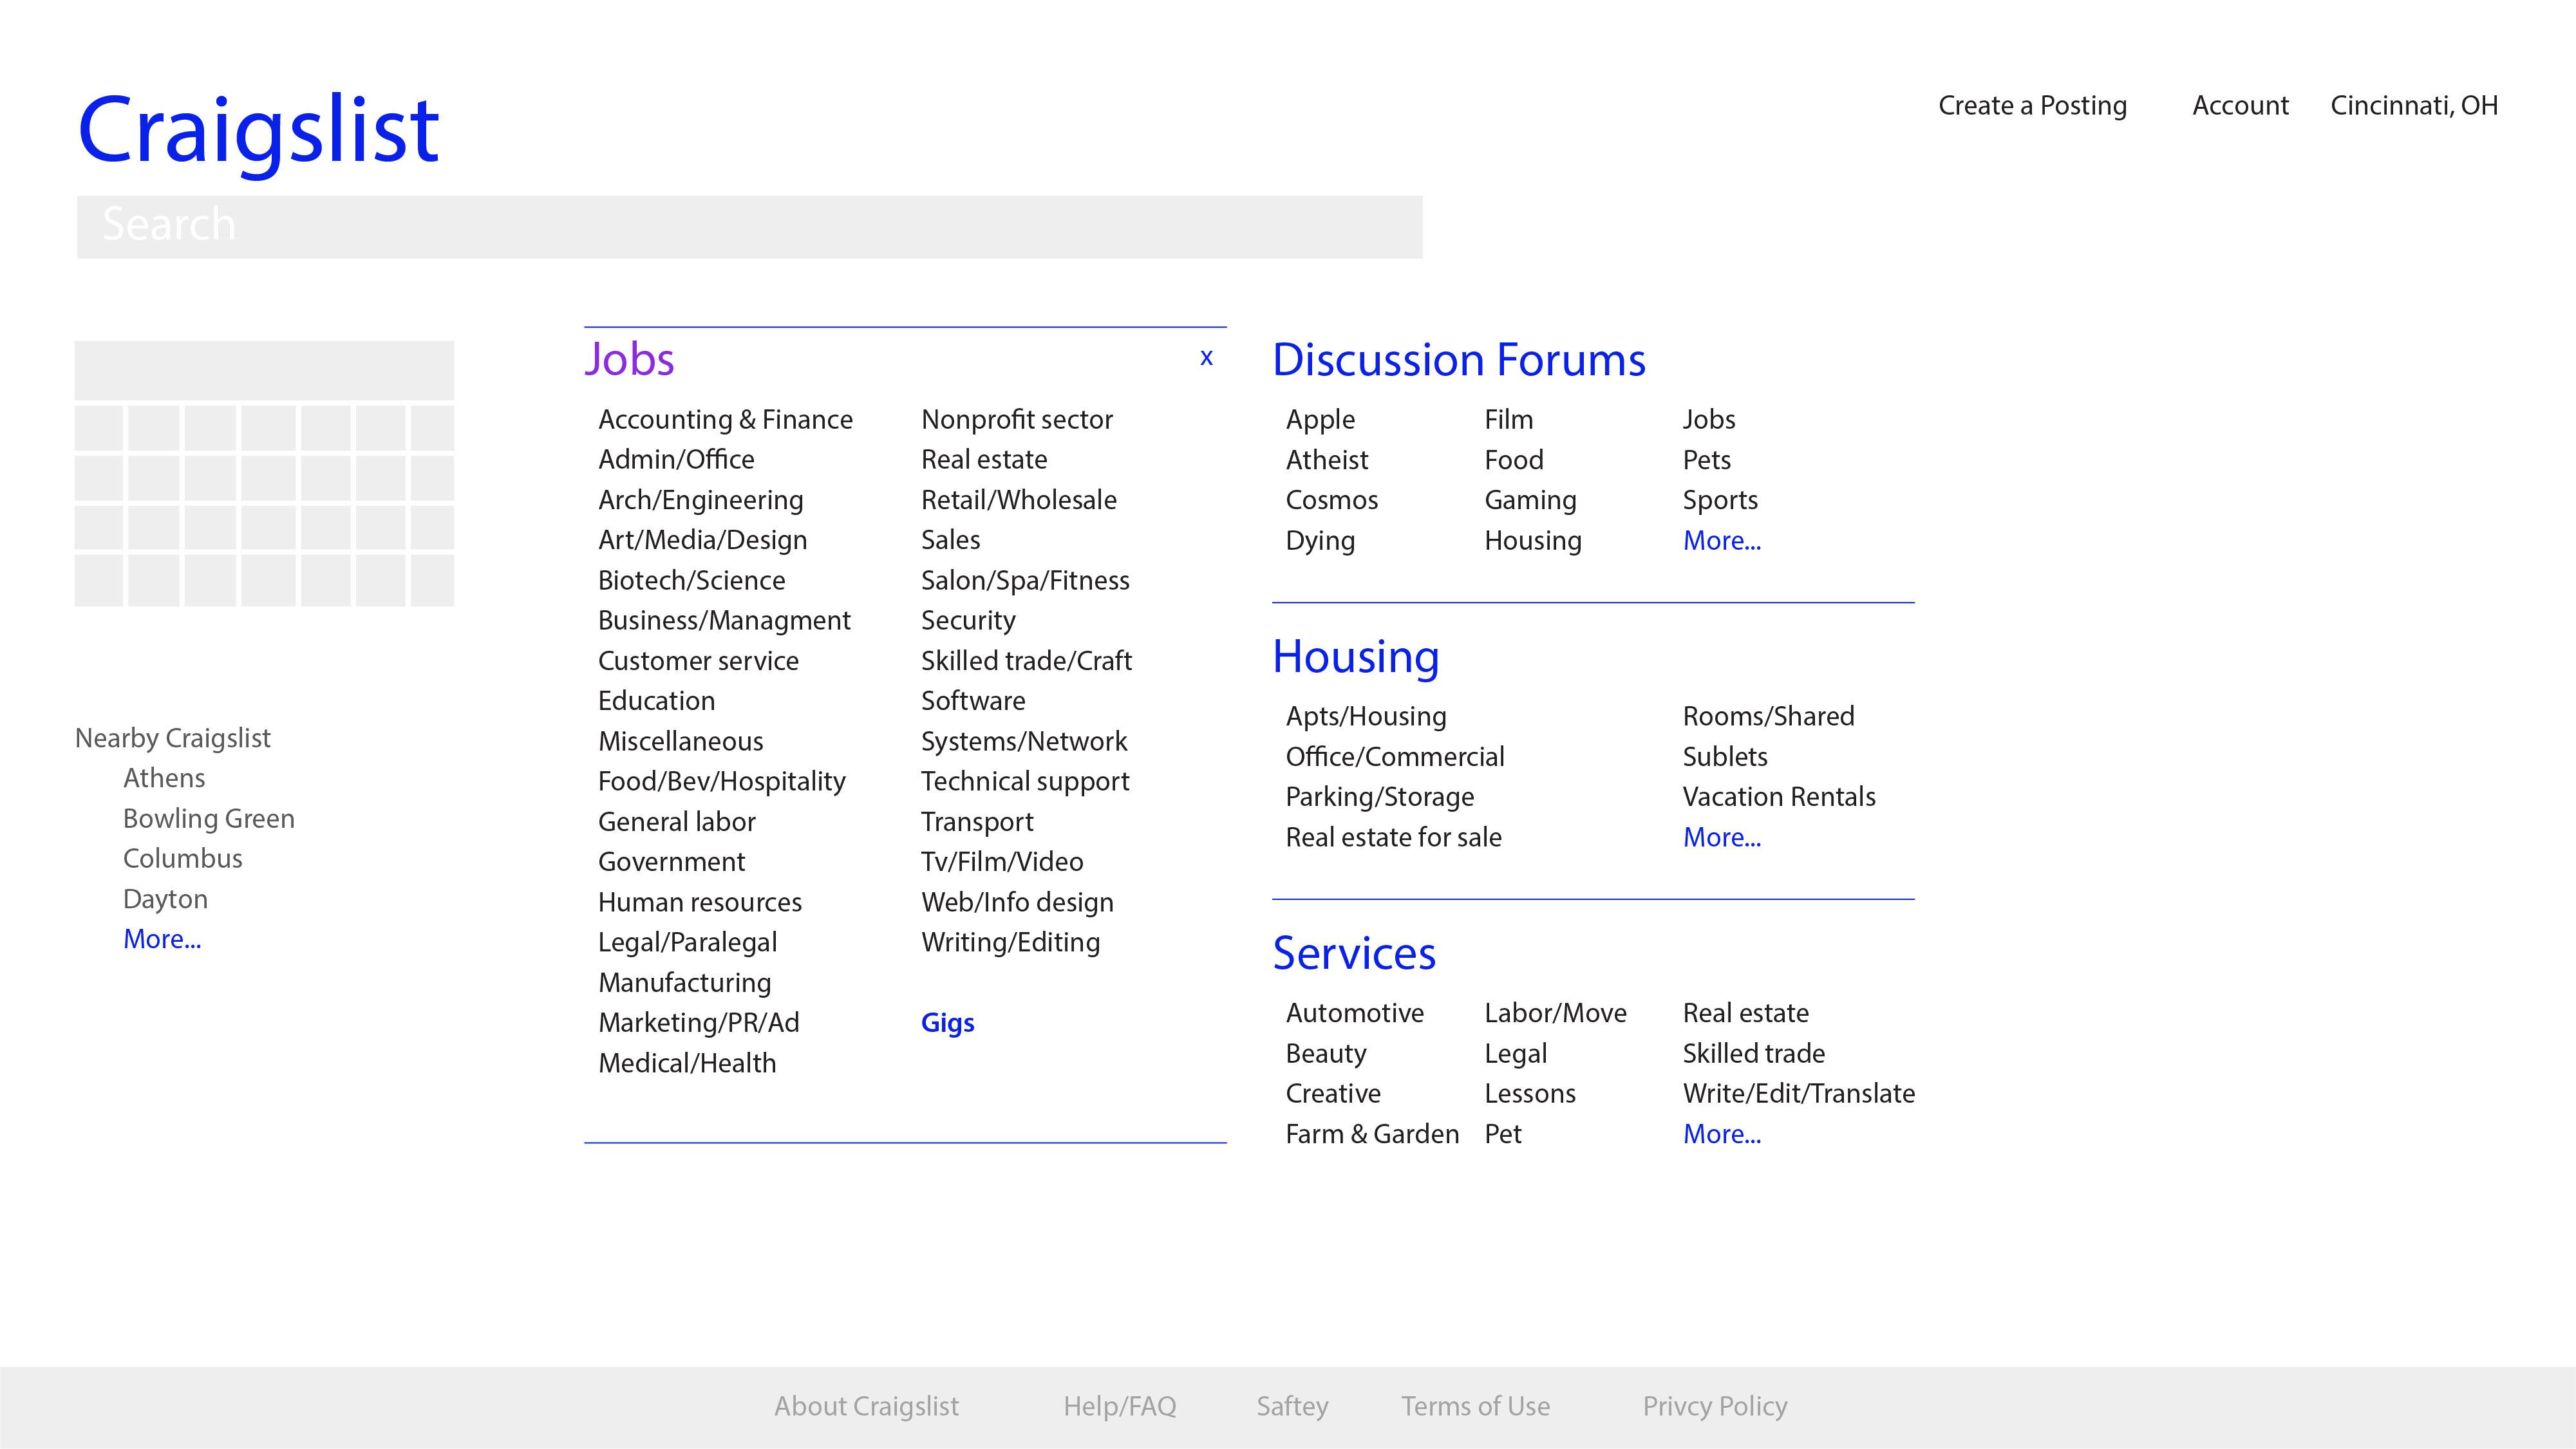This screenshot has height=1449, width=2576.
Task: Open About Craigslist footer link
Action: 866,1407
